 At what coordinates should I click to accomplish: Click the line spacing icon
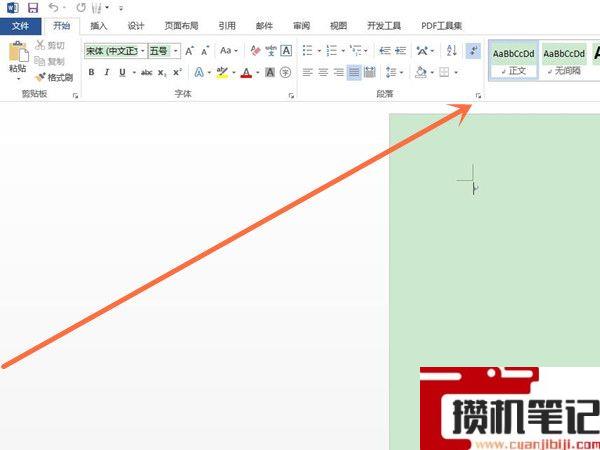point(391,72)
